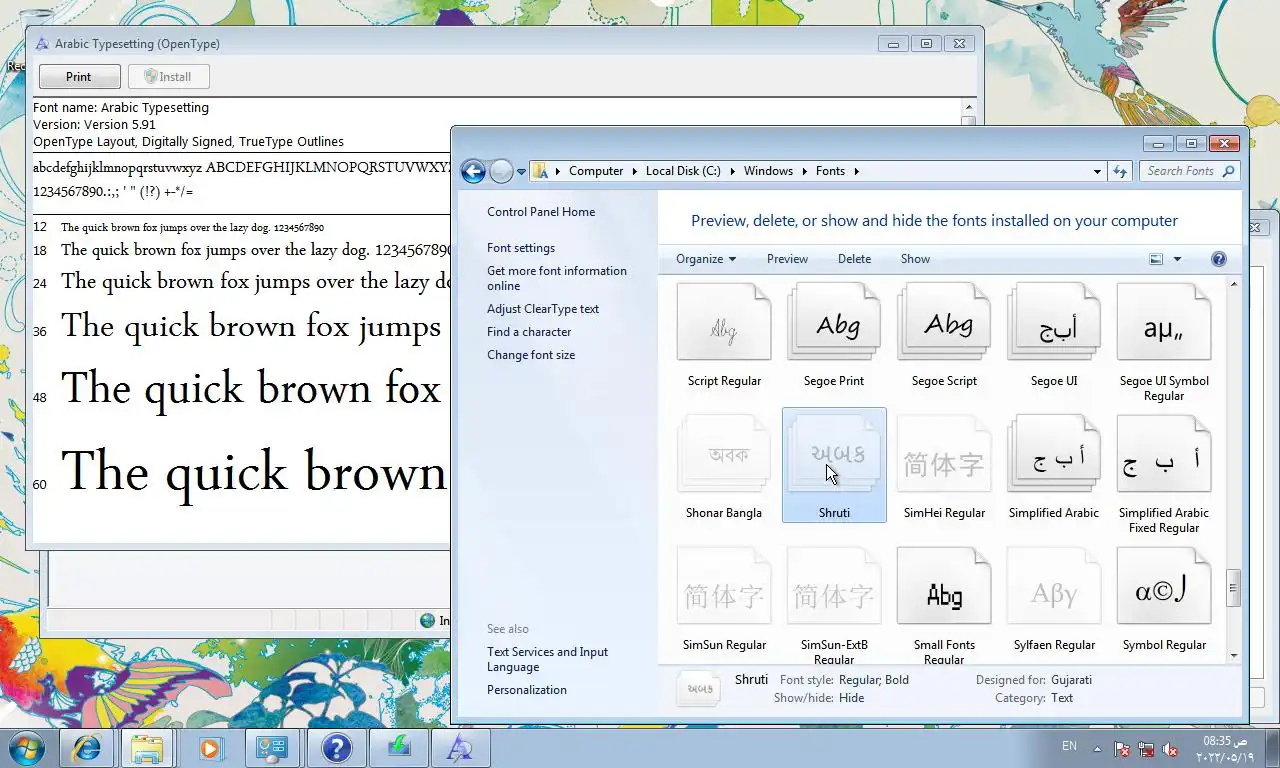Open Get more font information online
The width and height of the screenshot is (1280, 768).
[557, 278]
